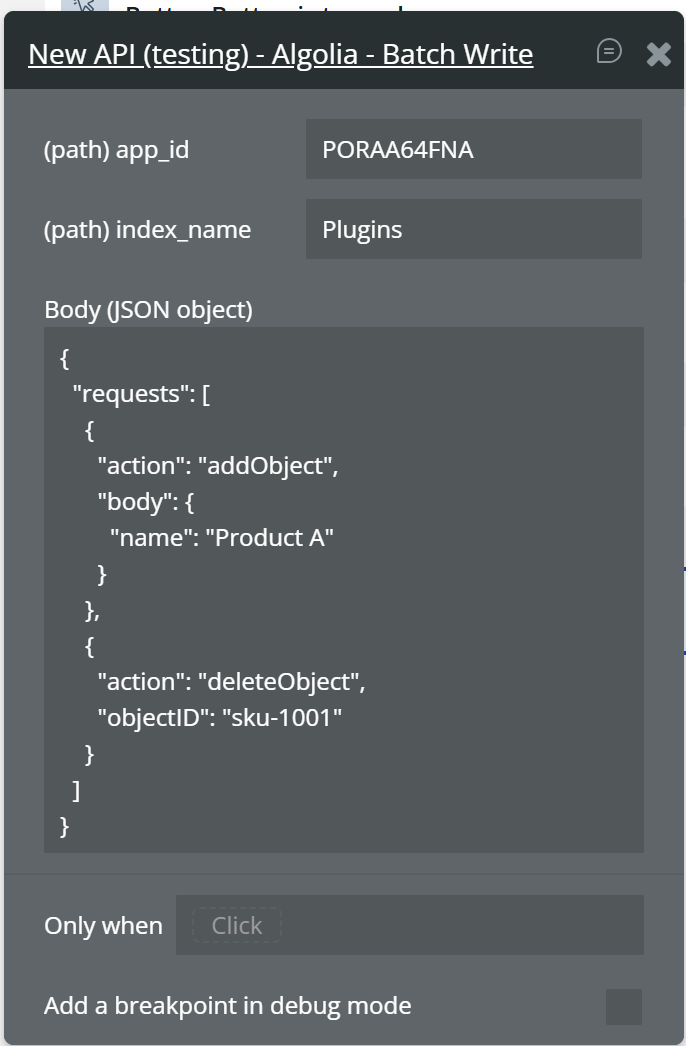
Task: Click empty space in the 'Only when' expression box
Action: coord(460,926)
